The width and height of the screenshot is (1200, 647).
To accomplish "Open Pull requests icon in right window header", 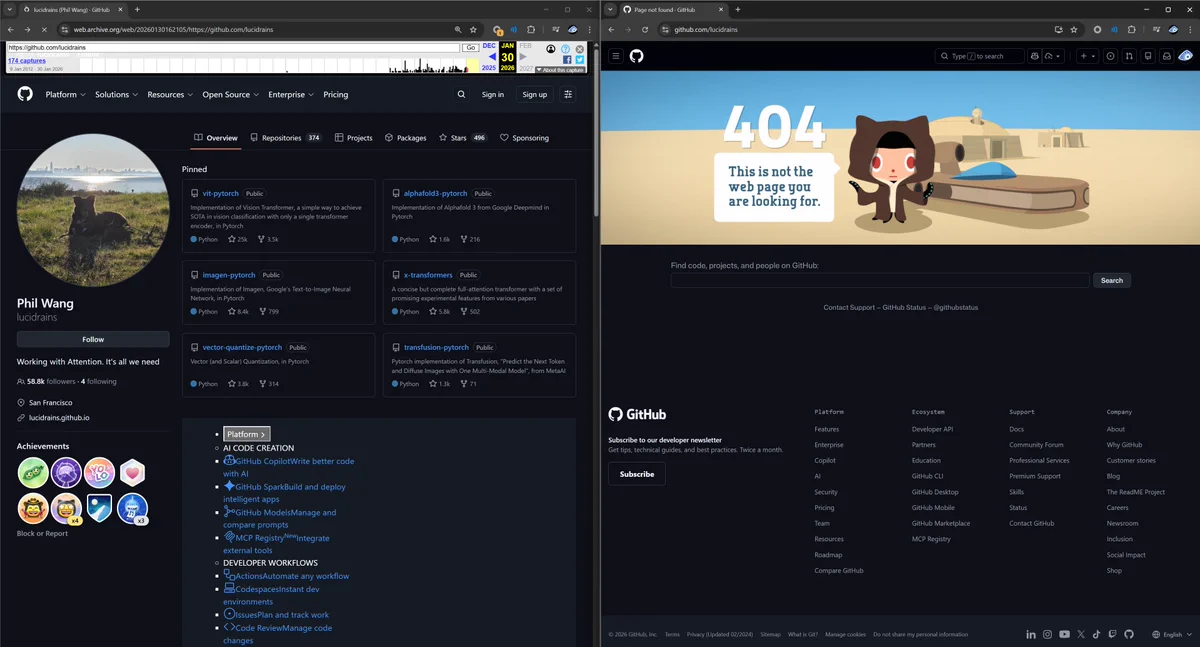I will pos(1129,56).
